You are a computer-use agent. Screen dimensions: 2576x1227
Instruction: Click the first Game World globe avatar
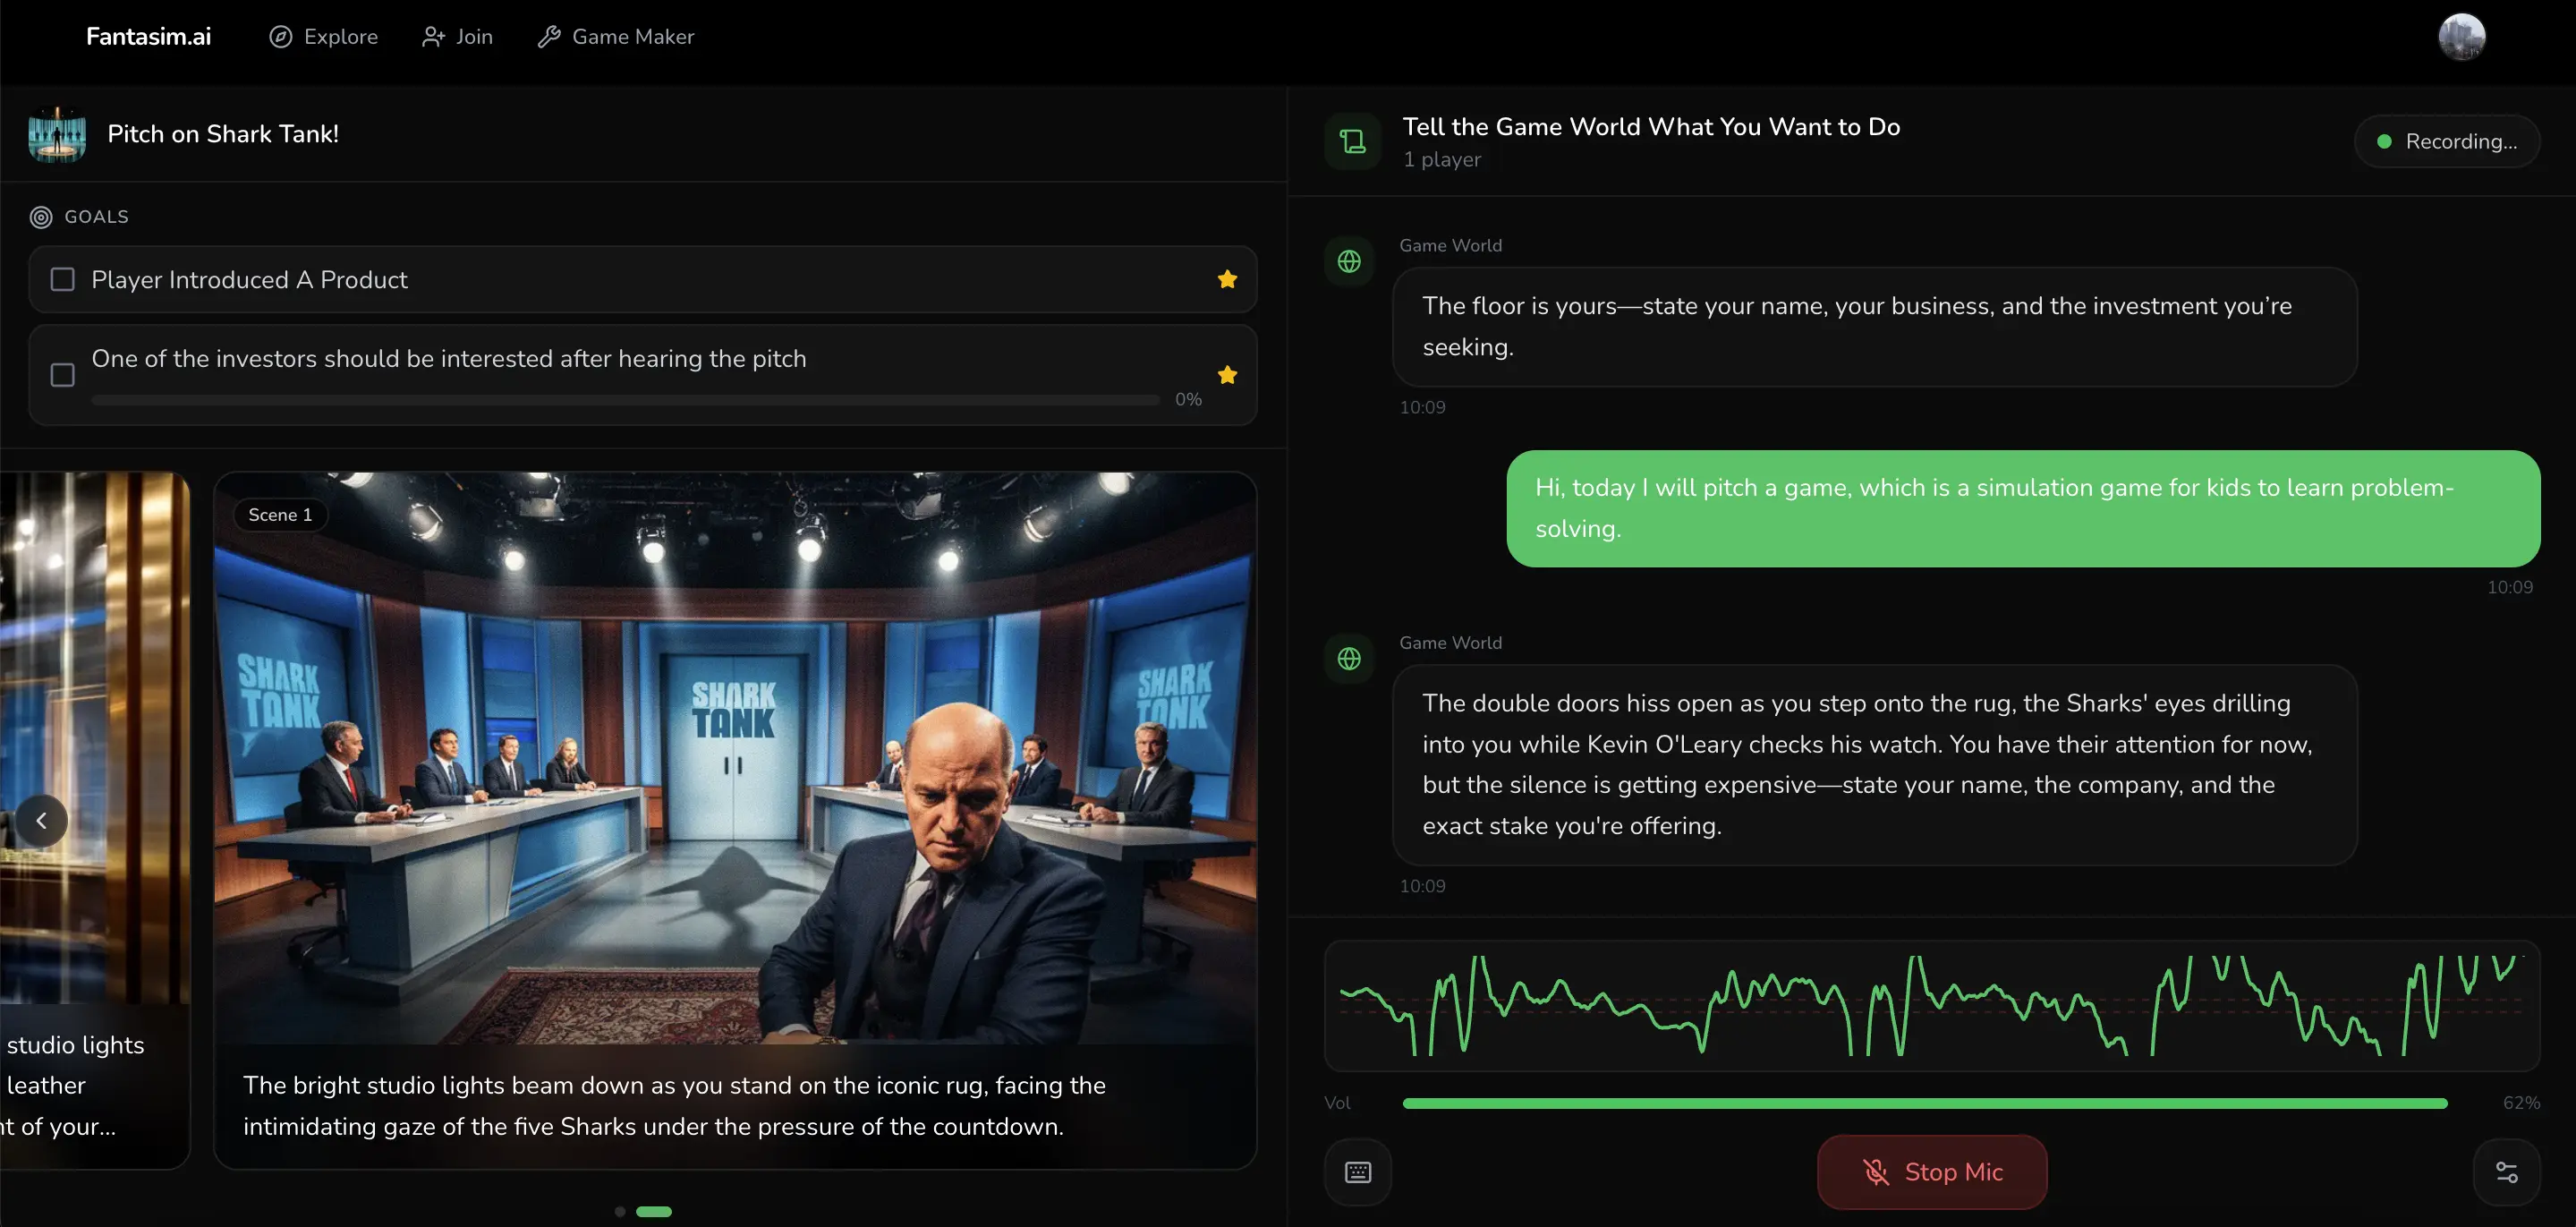(x=1349, y=261)
